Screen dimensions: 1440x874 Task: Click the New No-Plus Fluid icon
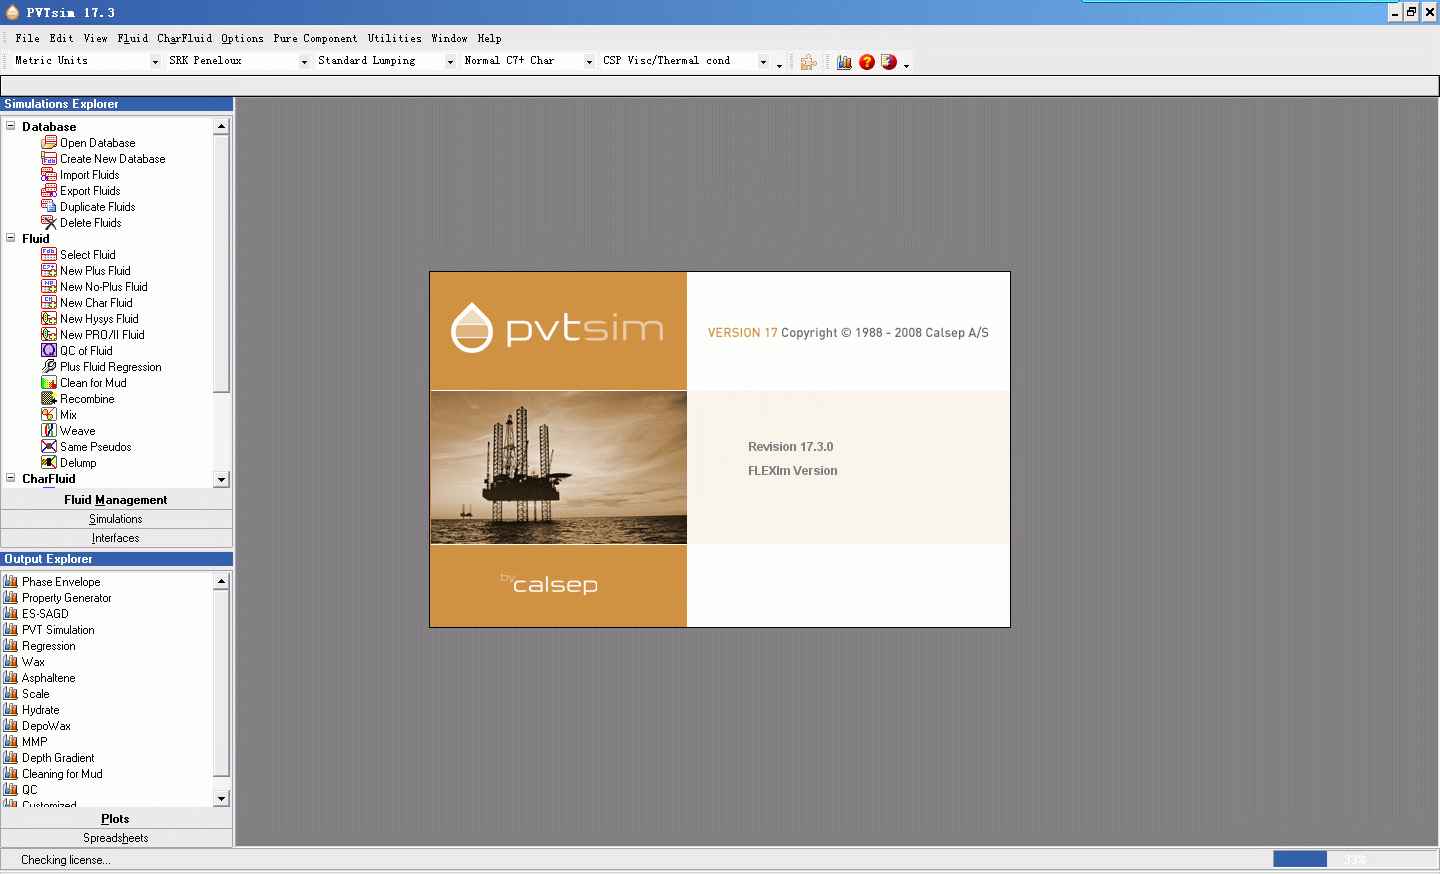pyautogui.click(x=49, y=287)
